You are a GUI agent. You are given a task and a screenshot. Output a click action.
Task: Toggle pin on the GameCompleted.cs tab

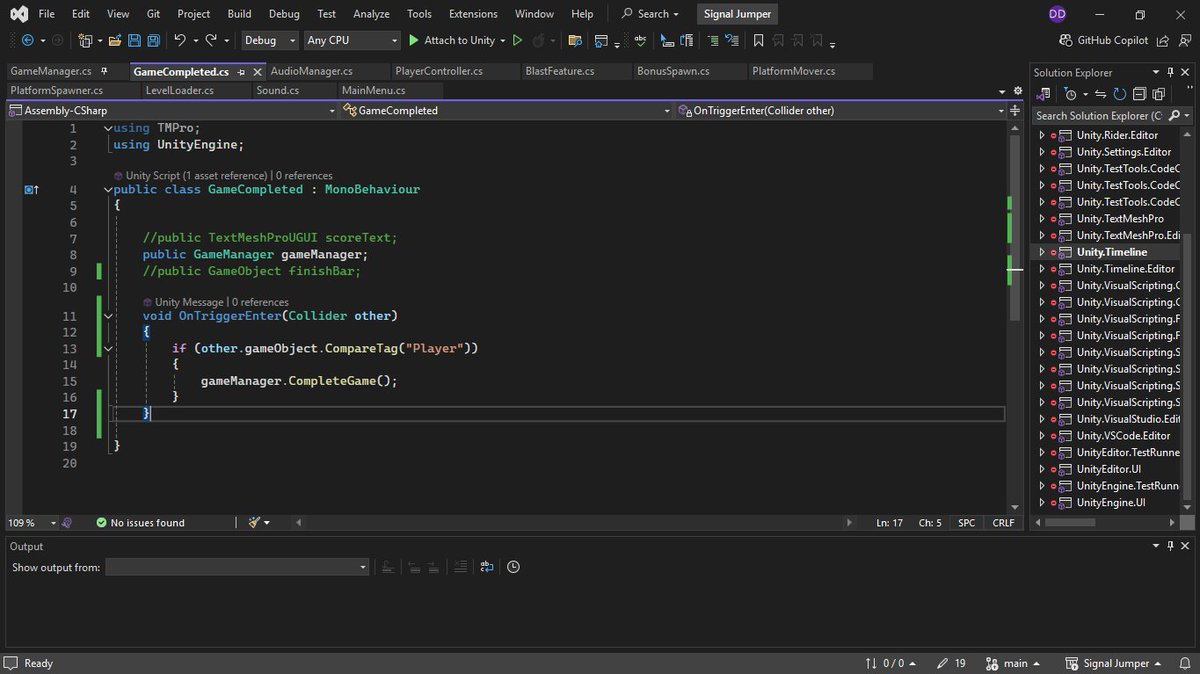point(240,71)
